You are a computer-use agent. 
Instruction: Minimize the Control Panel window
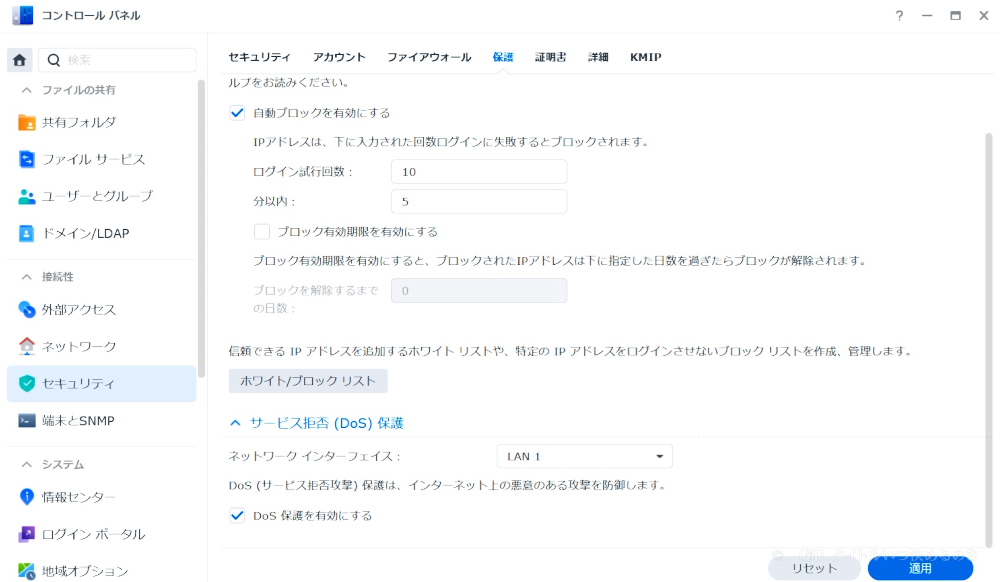pyautogui.click(x=927, y=16)
